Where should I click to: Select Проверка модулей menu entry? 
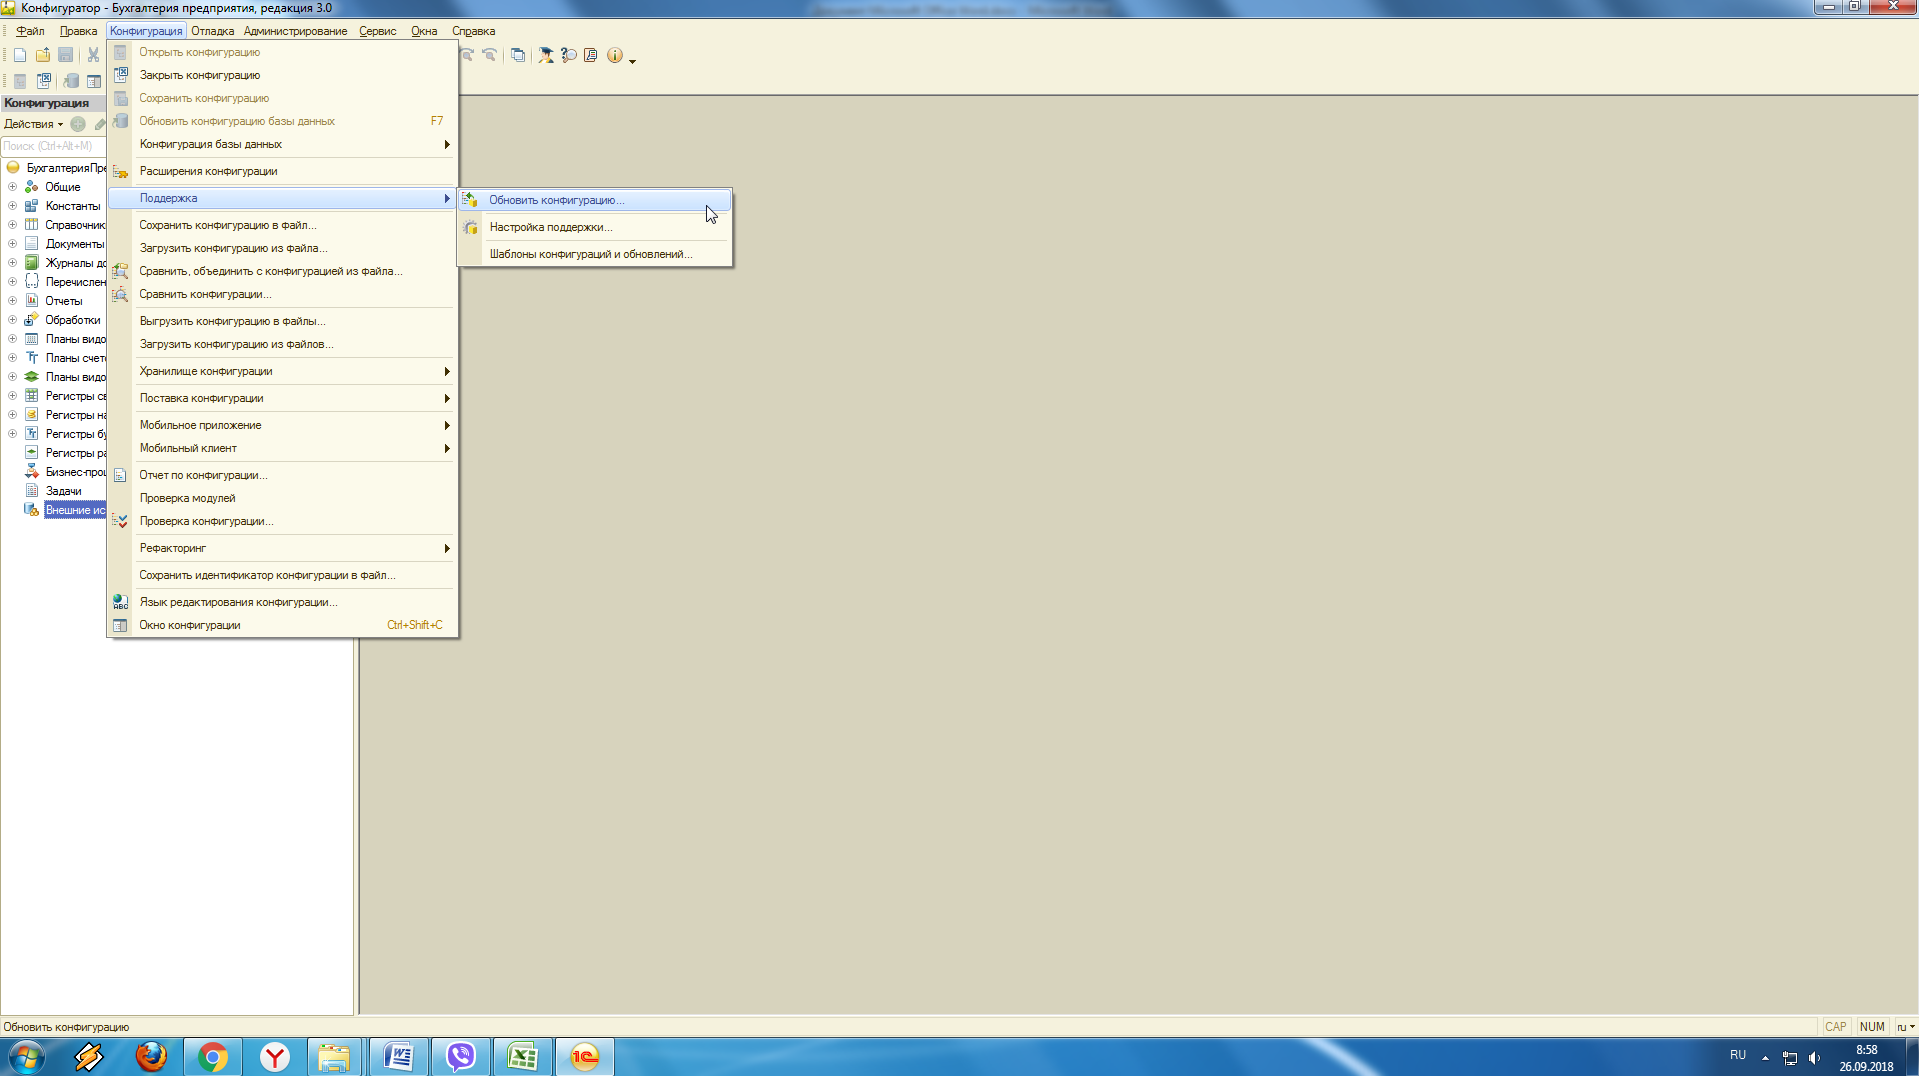[x=283, y=498]
